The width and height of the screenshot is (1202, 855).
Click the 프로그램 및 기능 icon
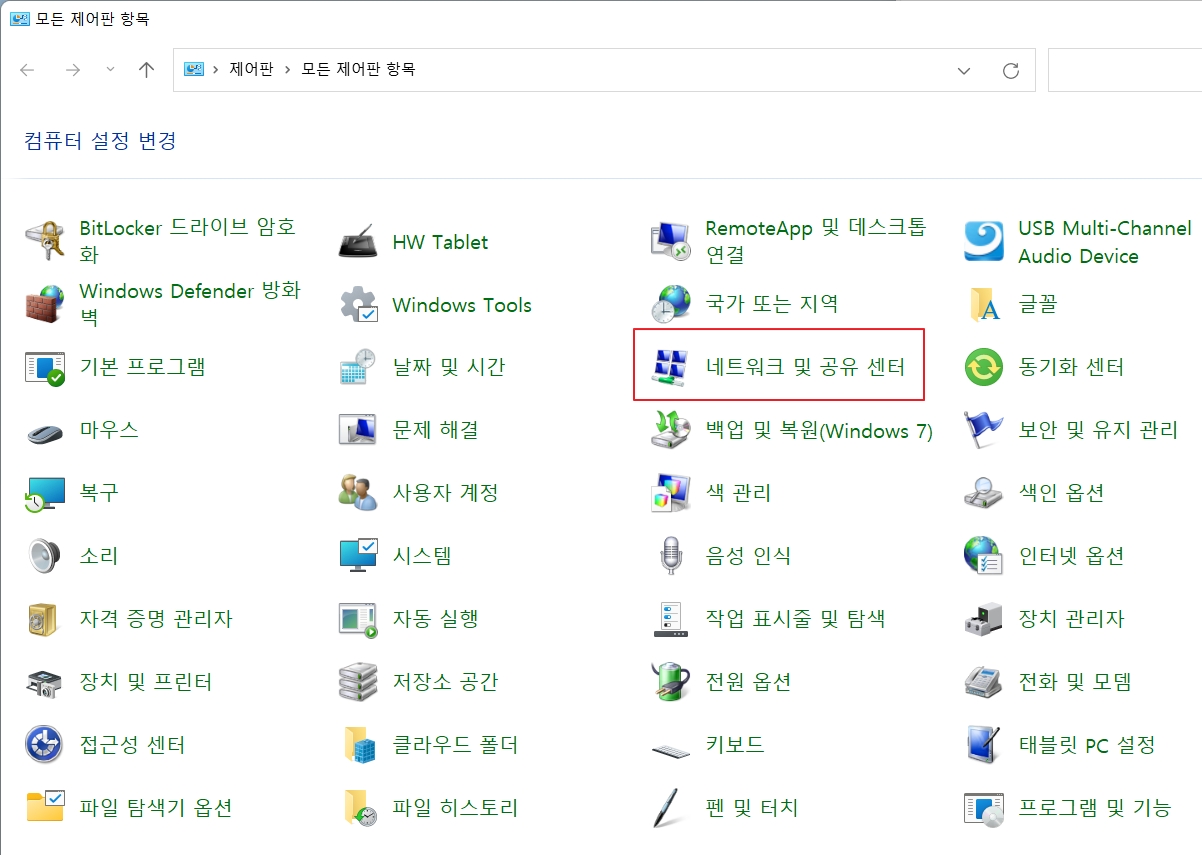[984, 807]
